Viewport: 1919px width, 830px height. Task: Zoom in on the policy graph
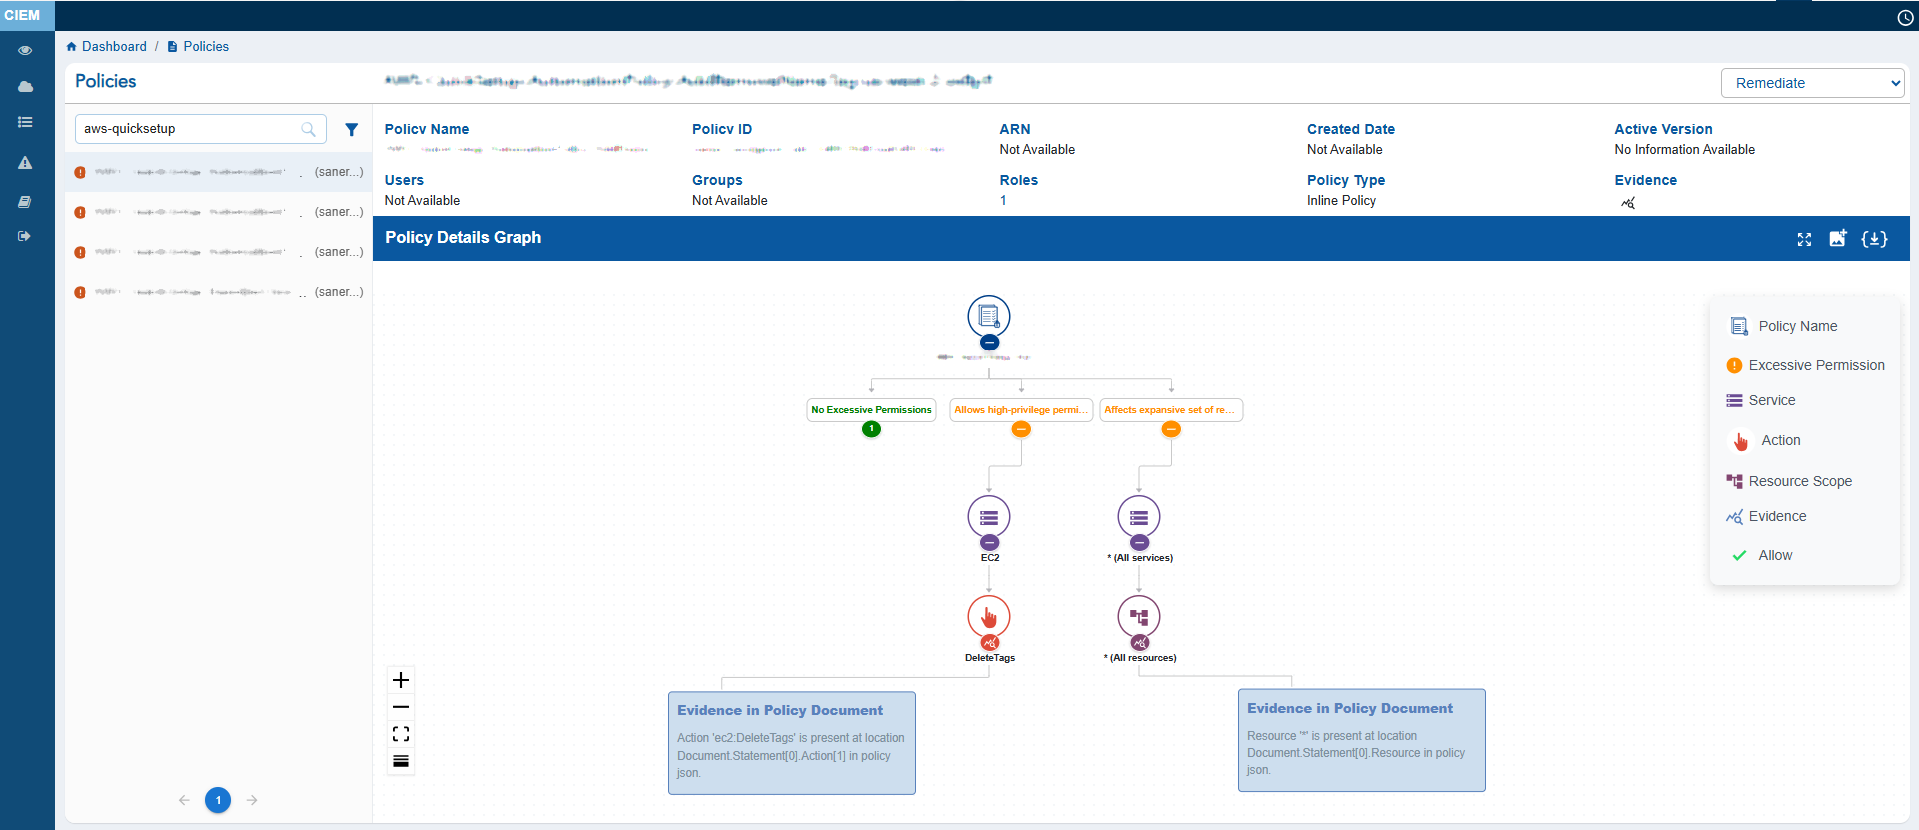pyautogui.click(x=401, y=680)
